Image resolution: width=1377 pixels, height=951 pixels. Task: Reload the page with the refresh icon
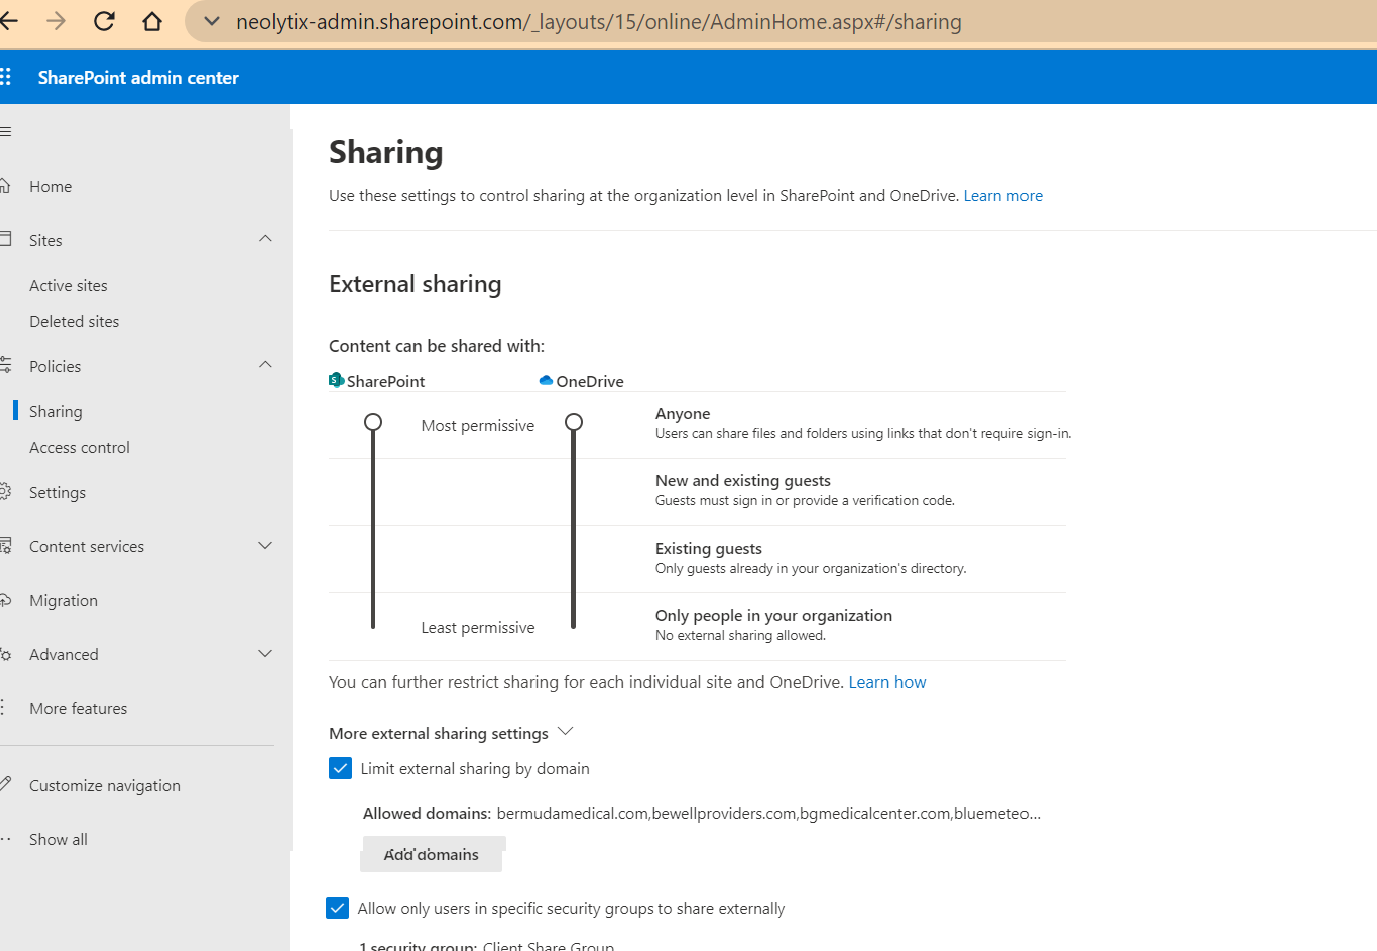[104, 21]
